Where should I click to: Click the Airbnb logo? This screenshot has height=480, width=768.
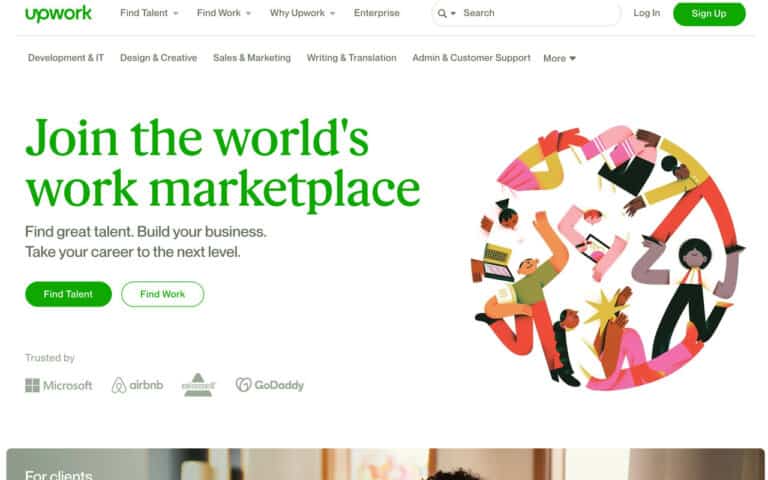(x=137, y=385)
